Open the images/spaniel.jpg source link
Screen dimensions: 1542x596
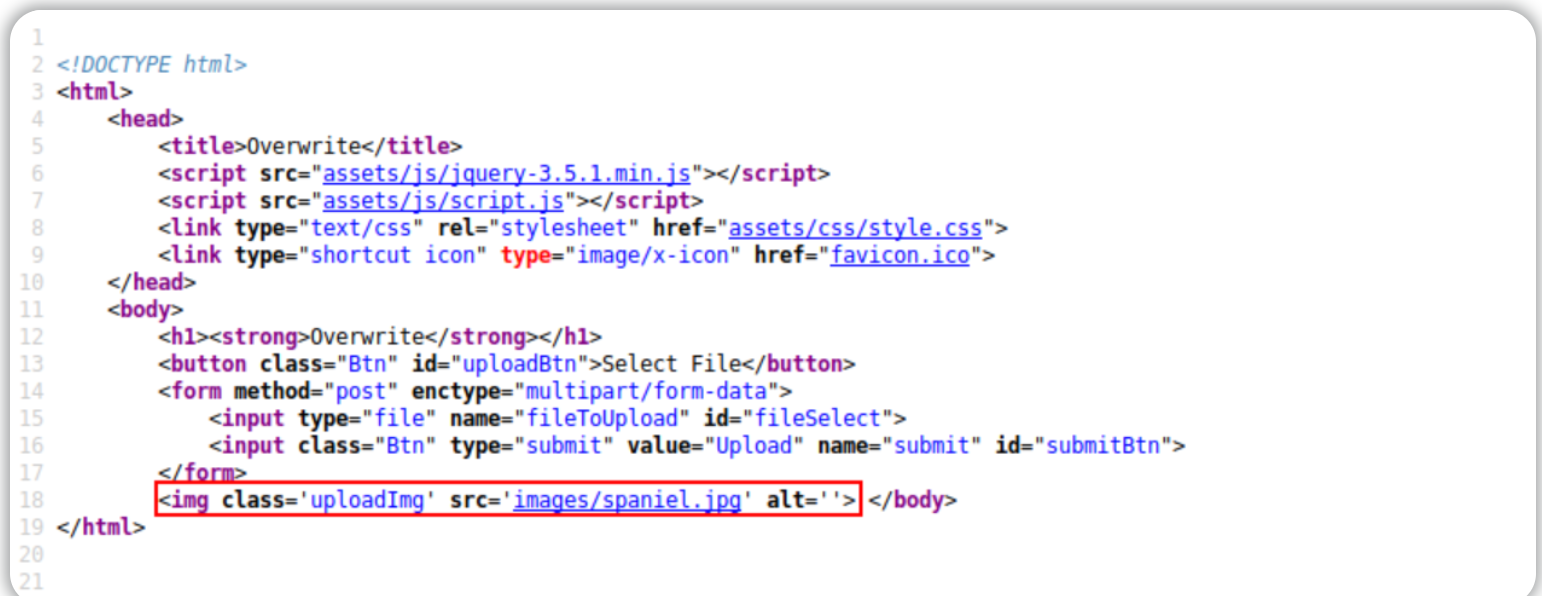(627, 500)
